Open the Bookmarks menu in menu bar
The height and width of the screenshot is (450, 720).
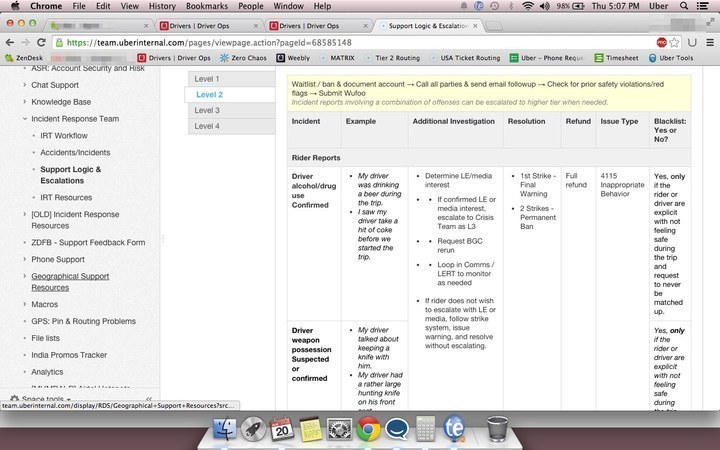click(x=208, y=6)
